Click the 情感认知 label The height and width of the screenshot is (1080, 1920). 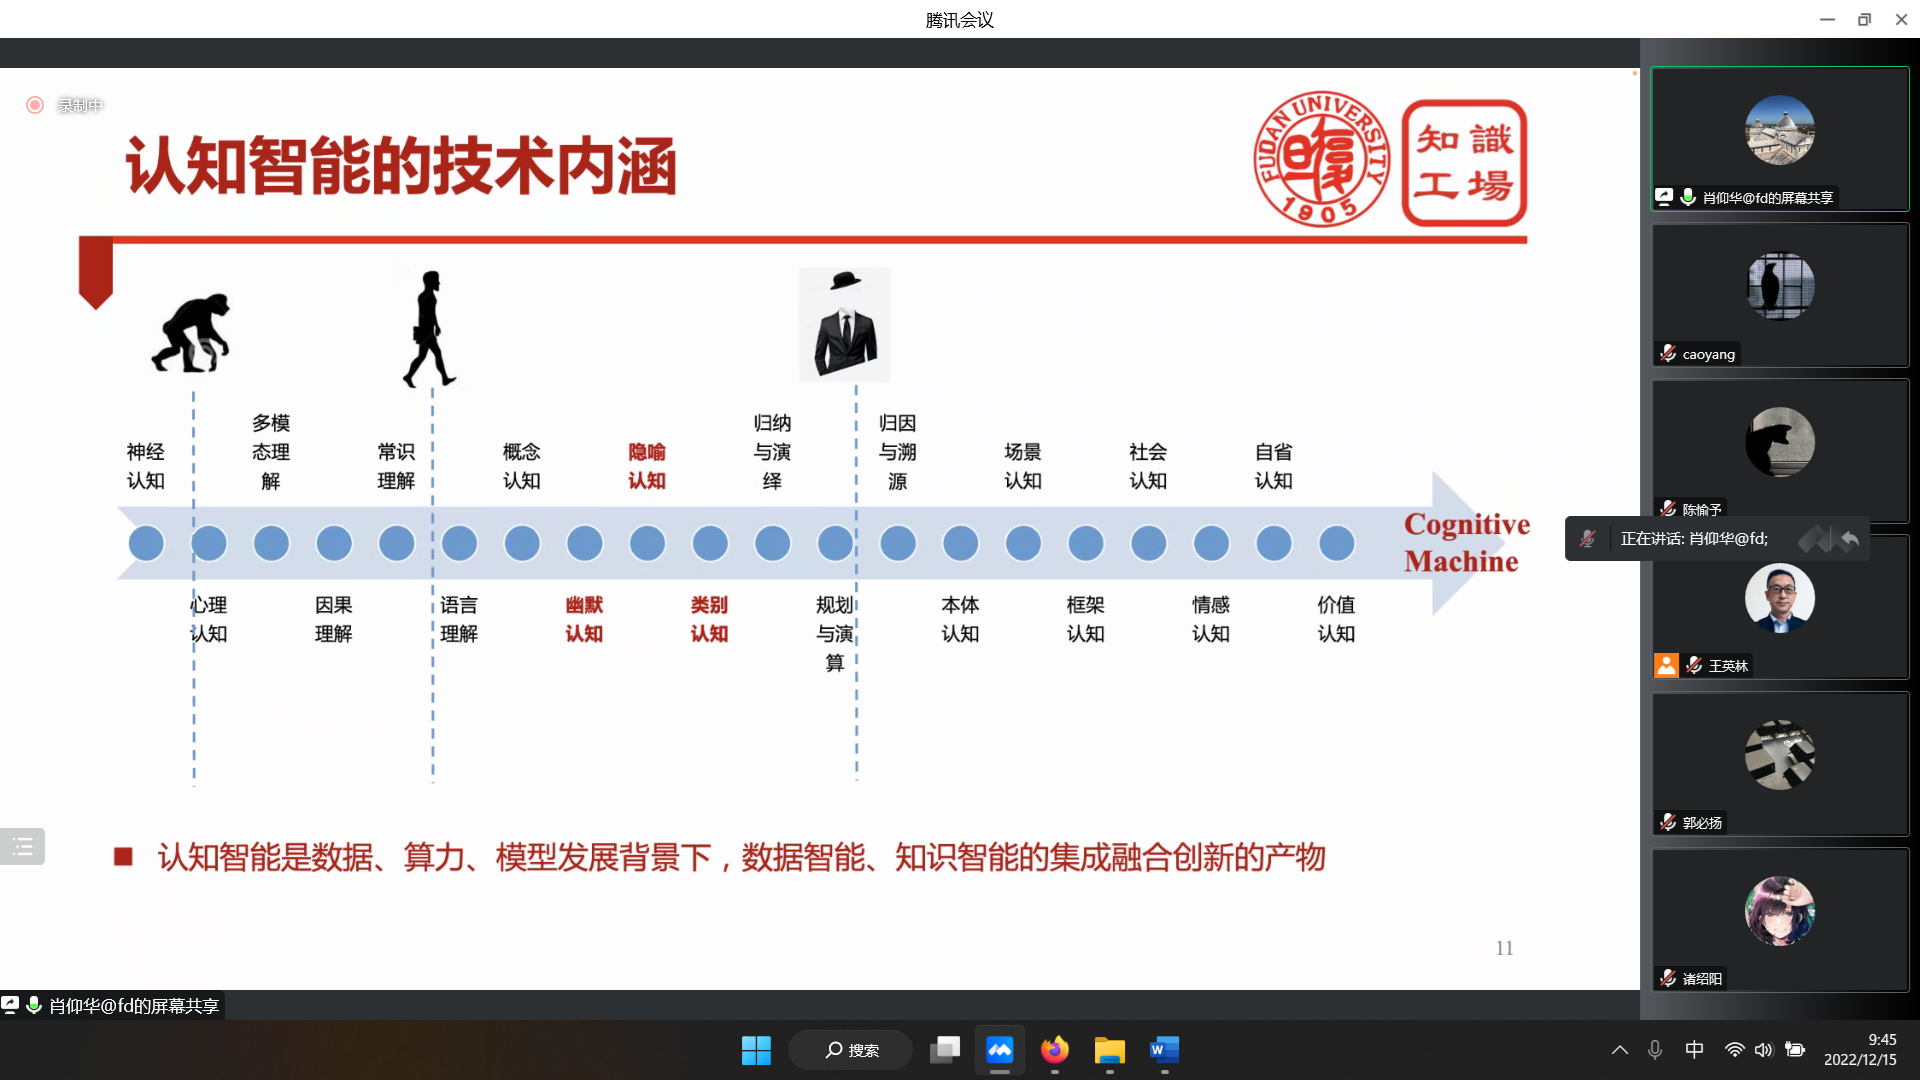pyautogui.click(x=1210, y=619)
